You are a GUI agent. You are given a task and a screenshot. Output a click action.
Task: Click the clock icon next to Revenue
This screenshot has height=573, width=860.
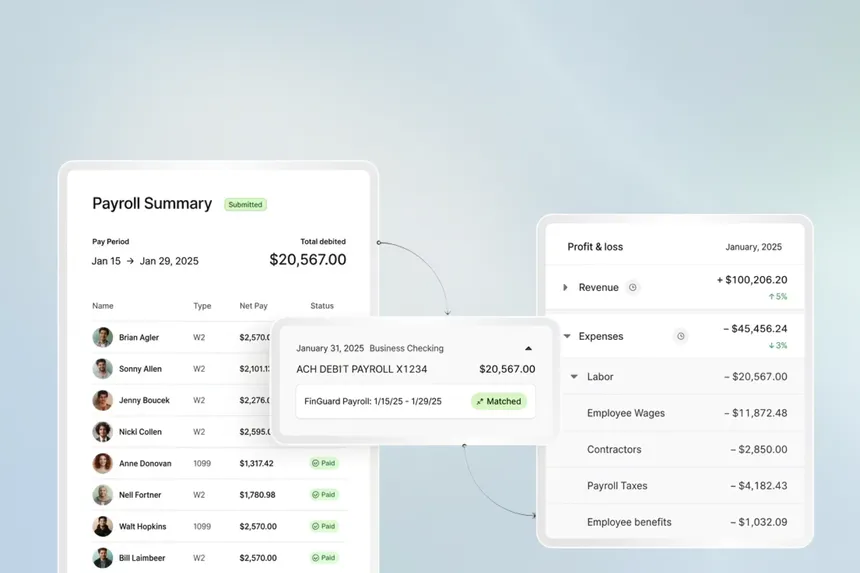tap(632, 287)
